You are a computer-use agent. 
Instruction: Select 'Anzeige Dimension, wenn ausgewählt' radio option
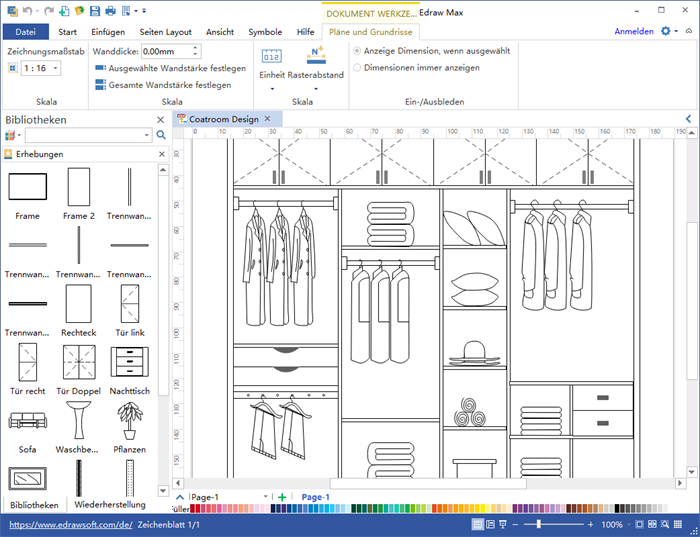358,51
